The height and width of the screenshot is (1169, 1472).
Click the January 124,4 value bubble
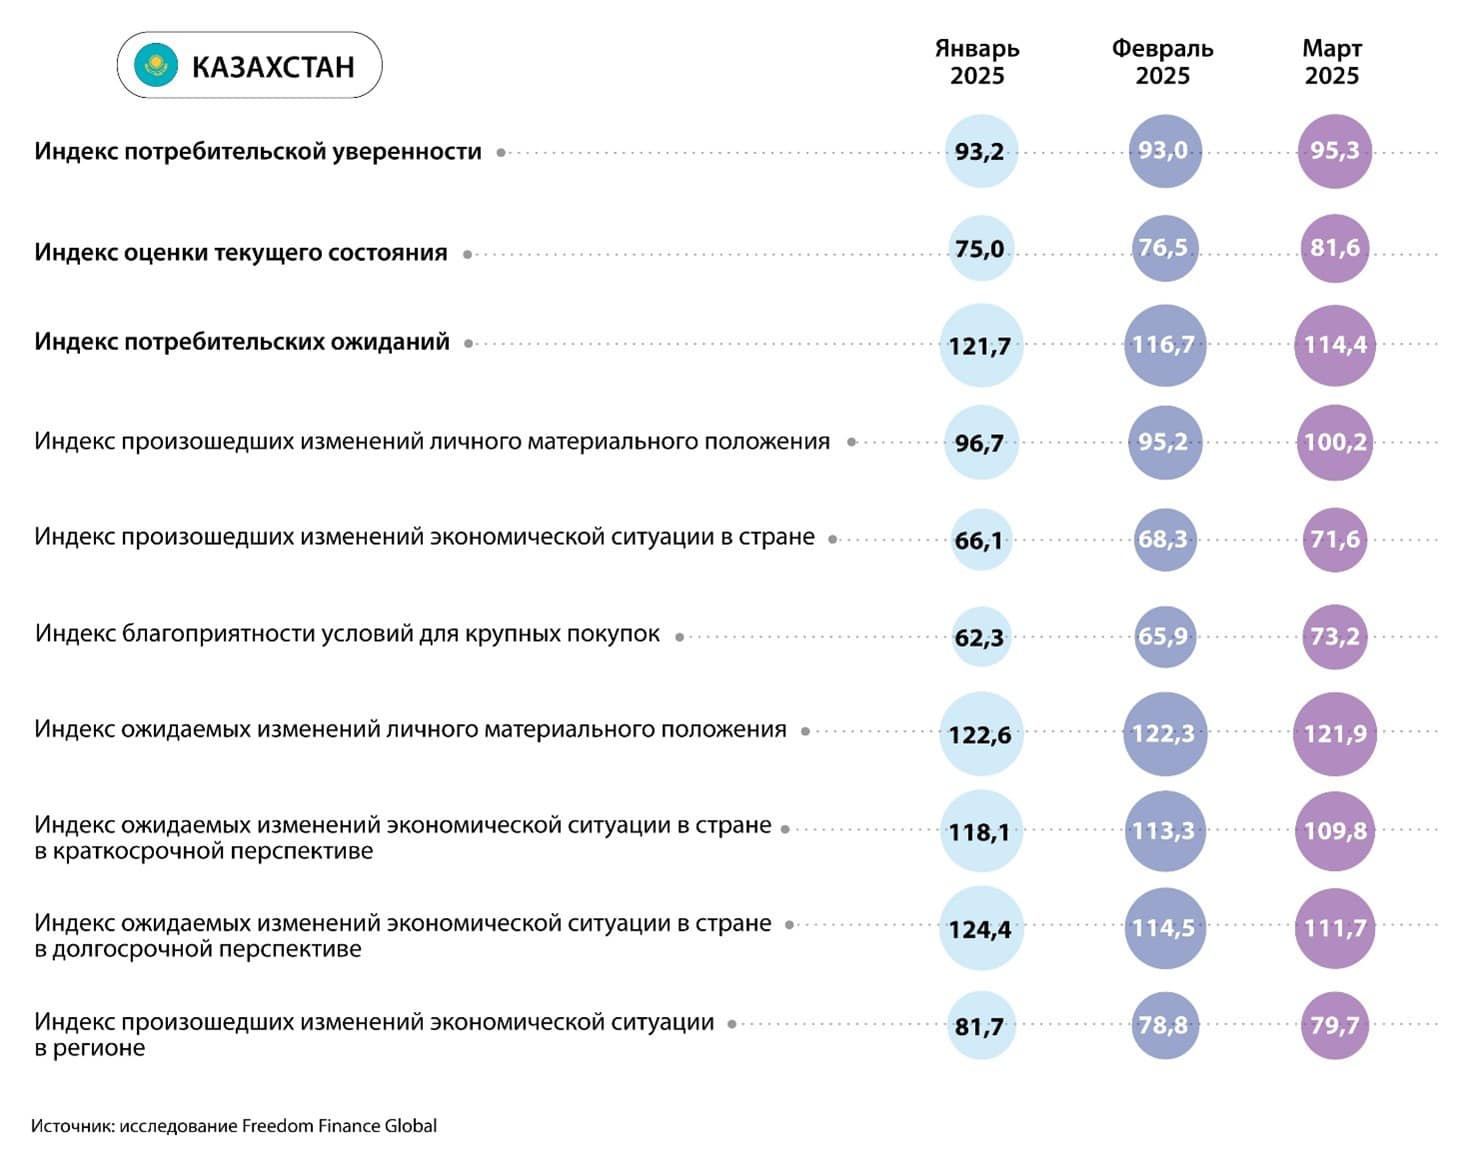tap(980, 929)
